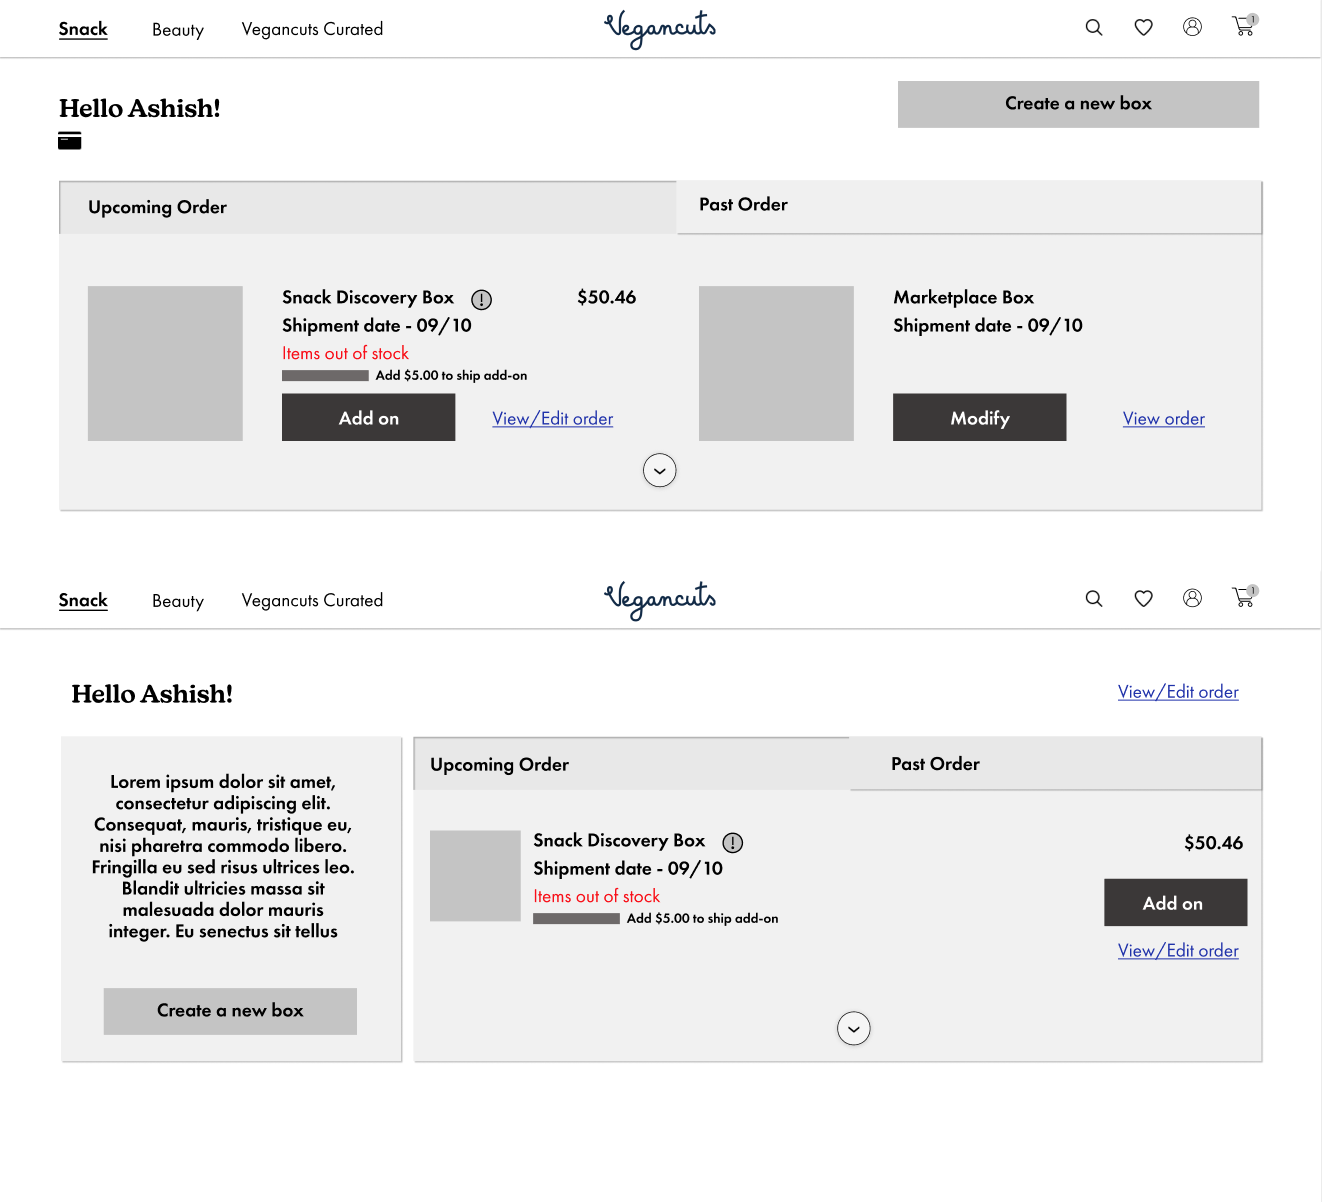This screenshot has height=1202, width=1322.
Task: Select Snack in the top navigation
Action: pos(83,29)
